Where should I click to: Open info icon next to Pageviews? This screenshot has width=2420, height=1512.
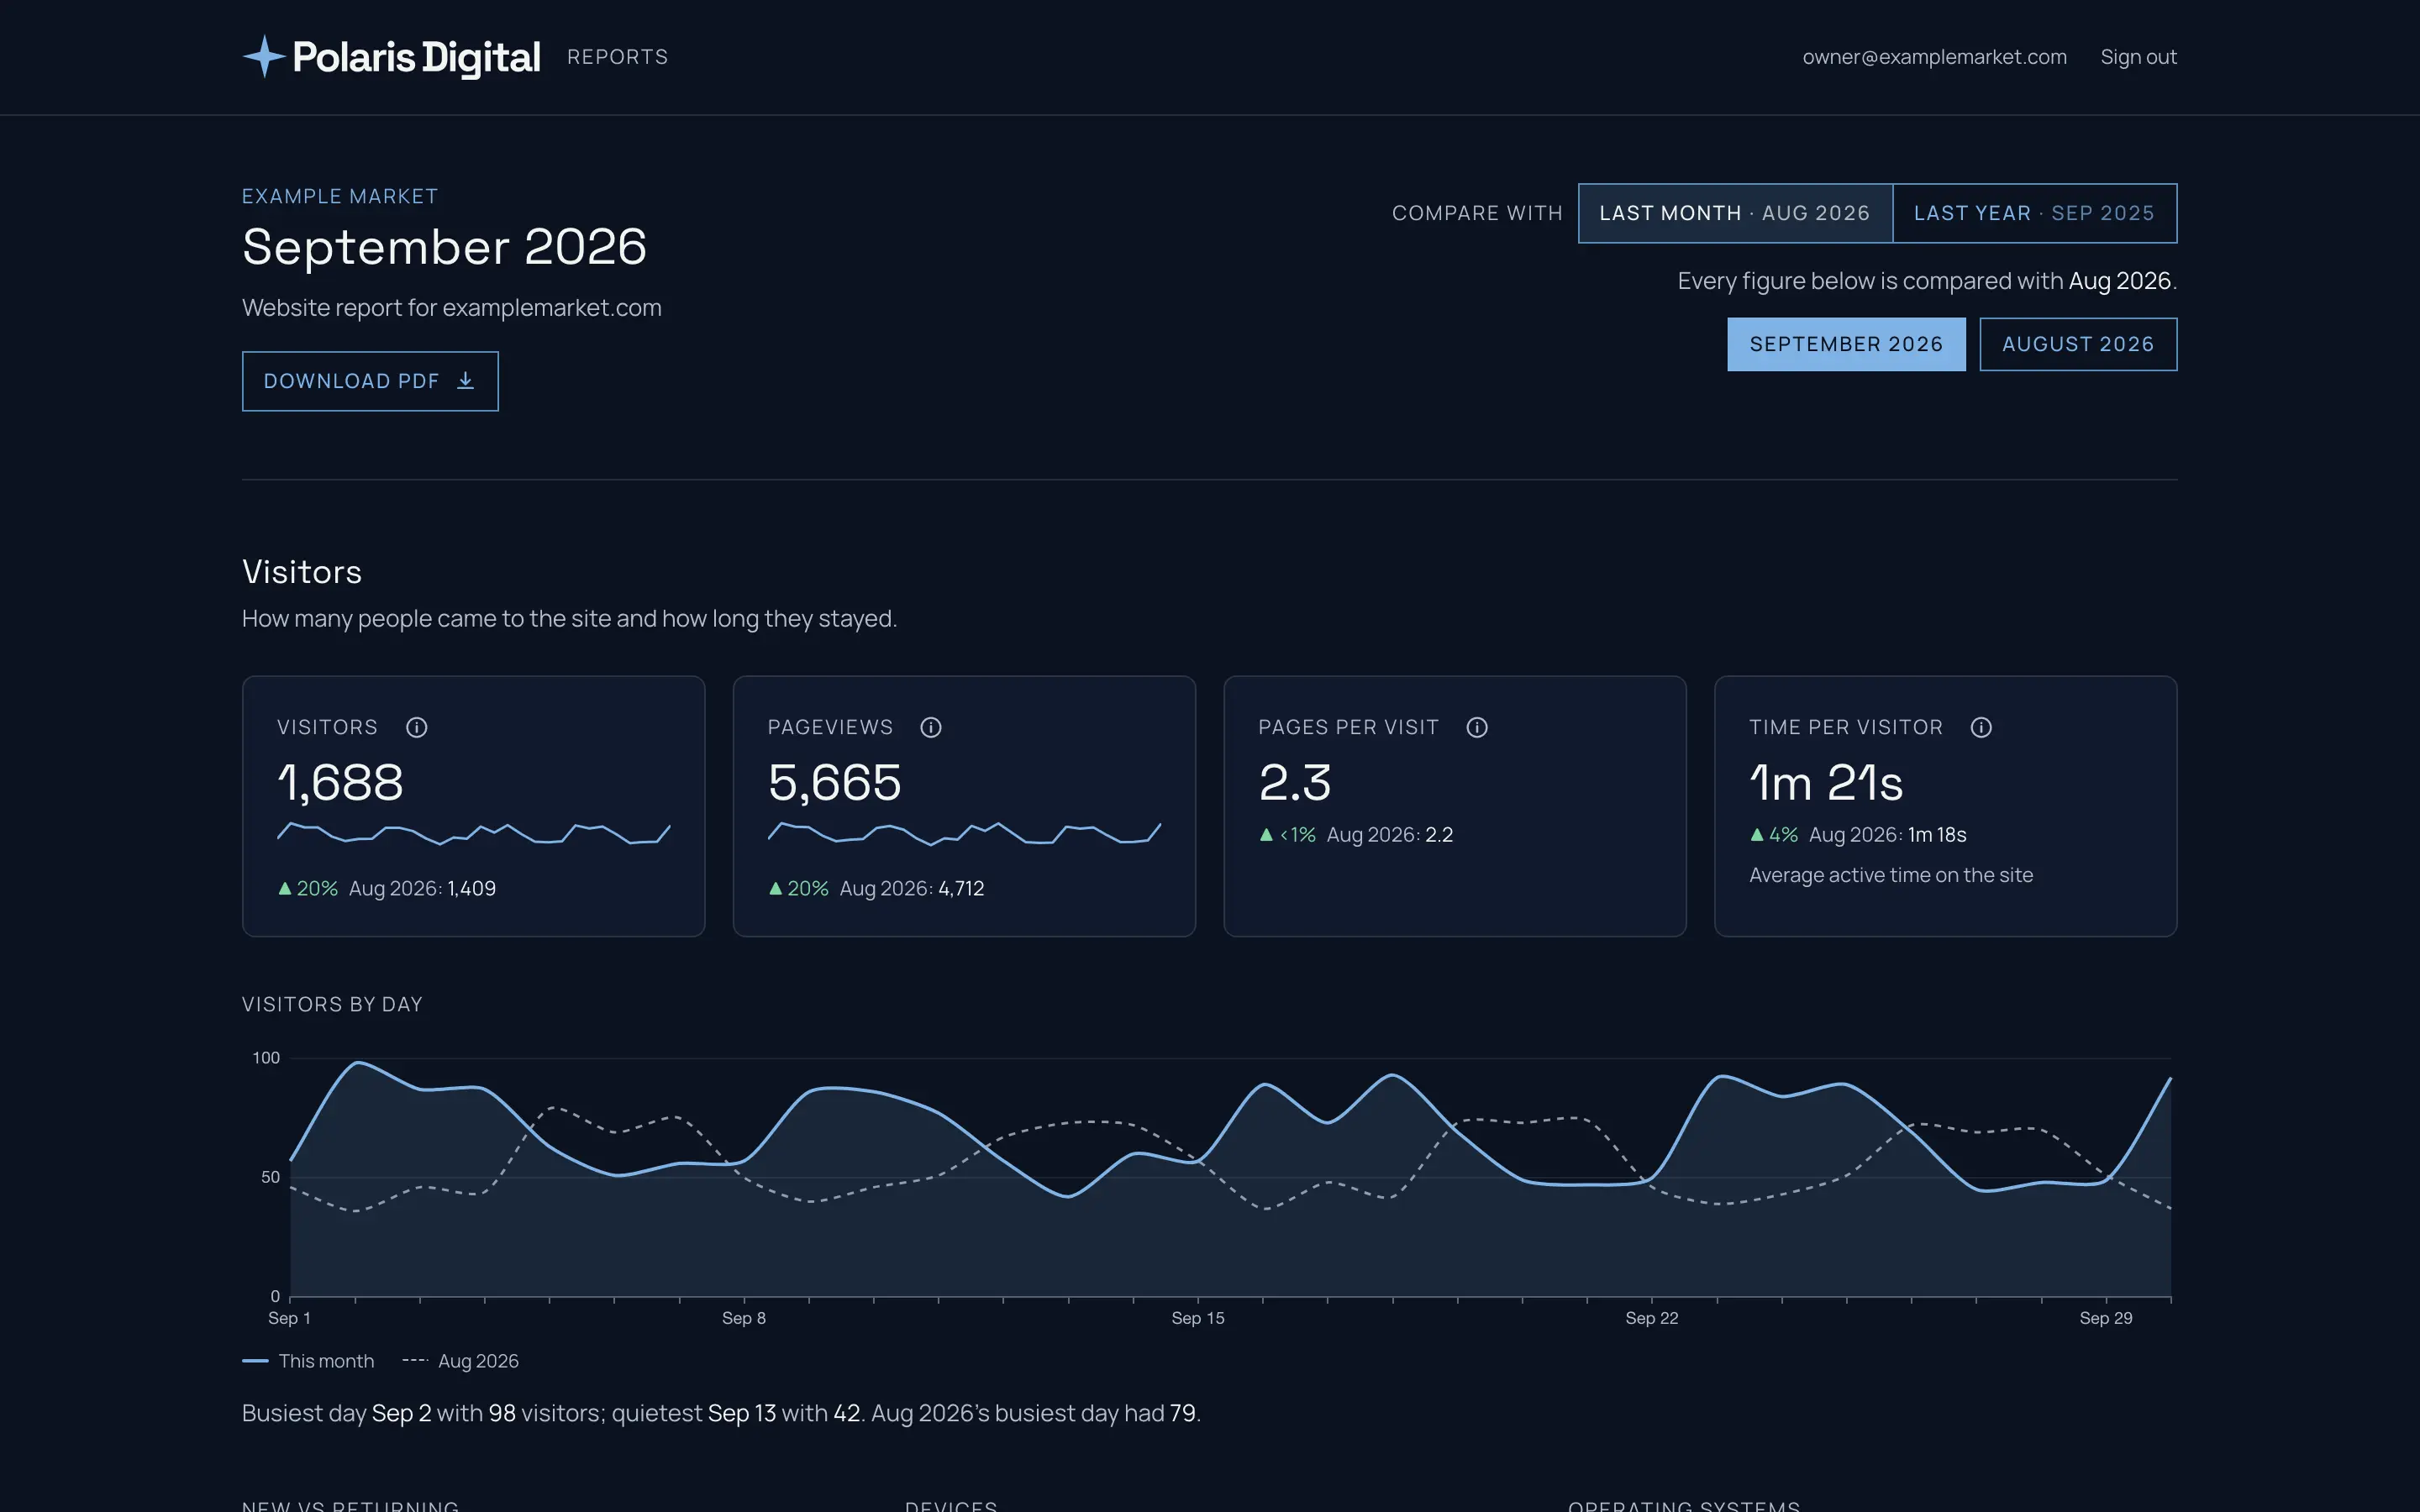coord(931,727)
